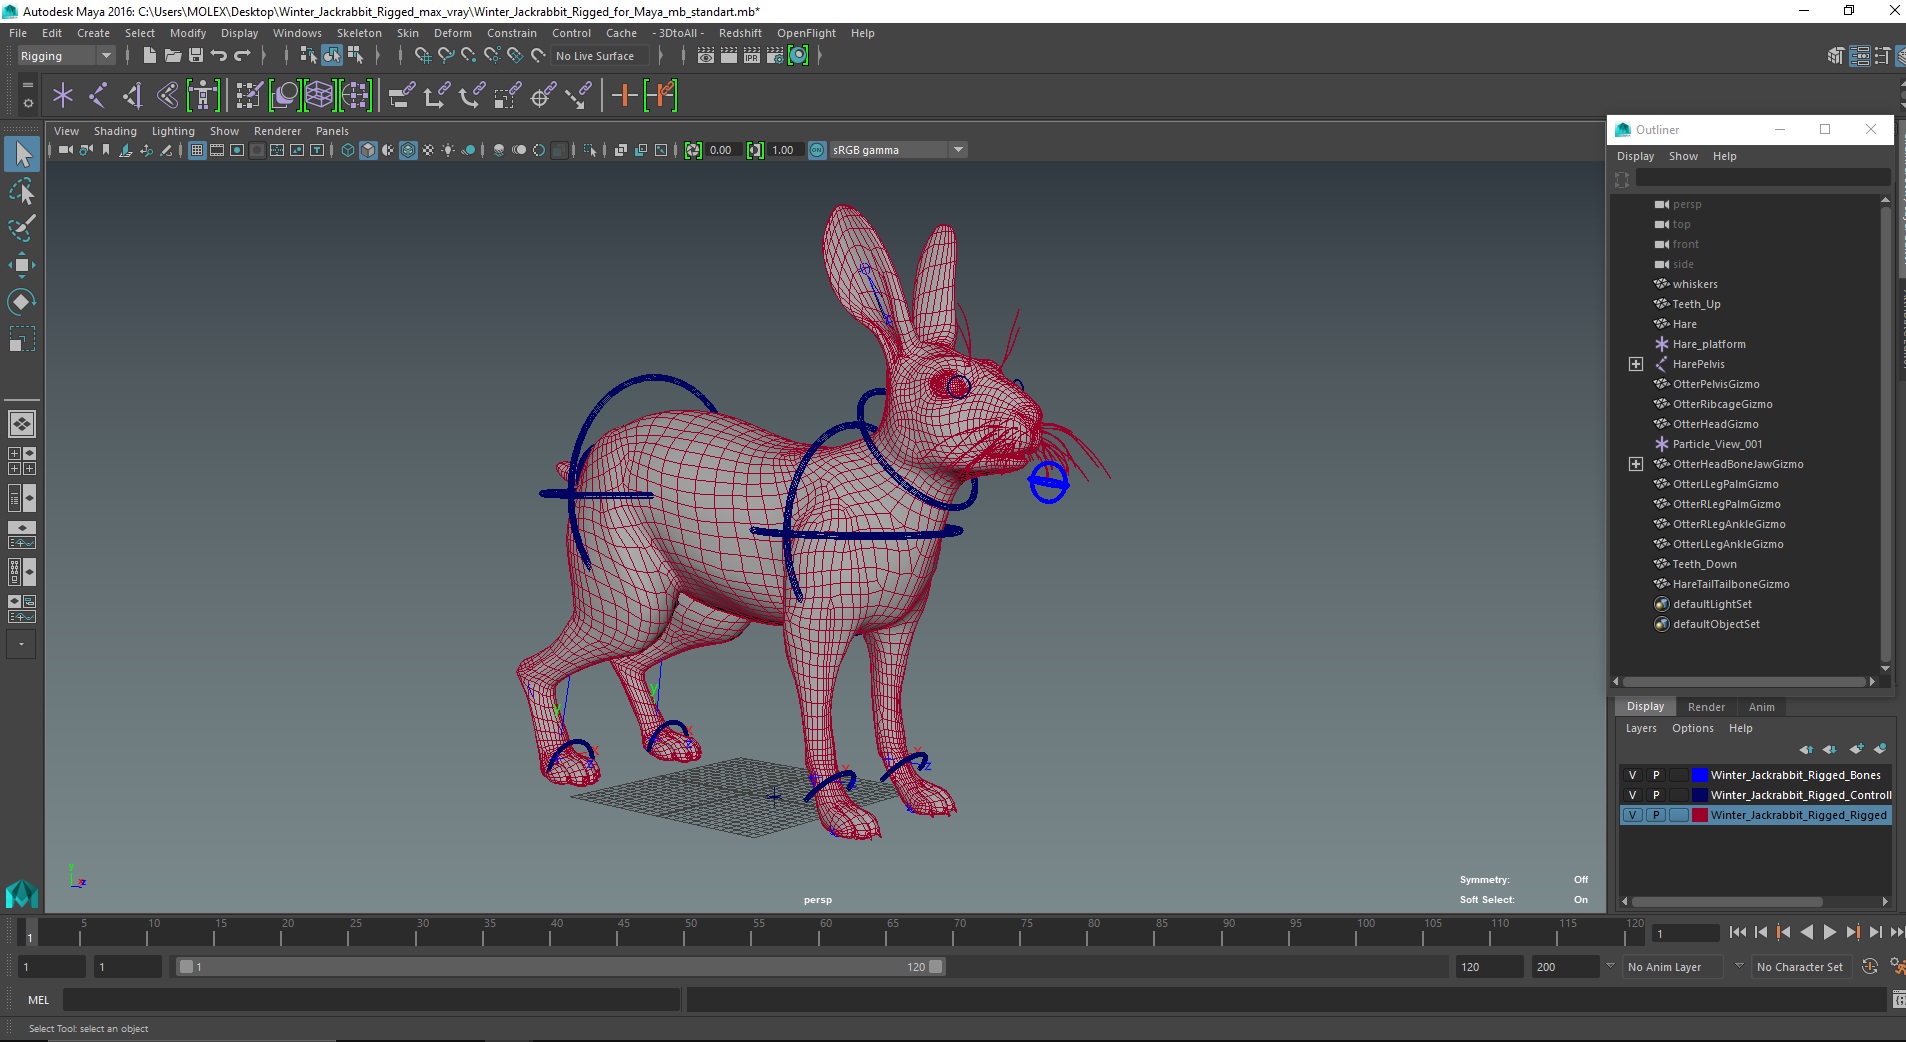Click the snap to grids icon
This screenshot has width=1906, height=1042.
422,56
